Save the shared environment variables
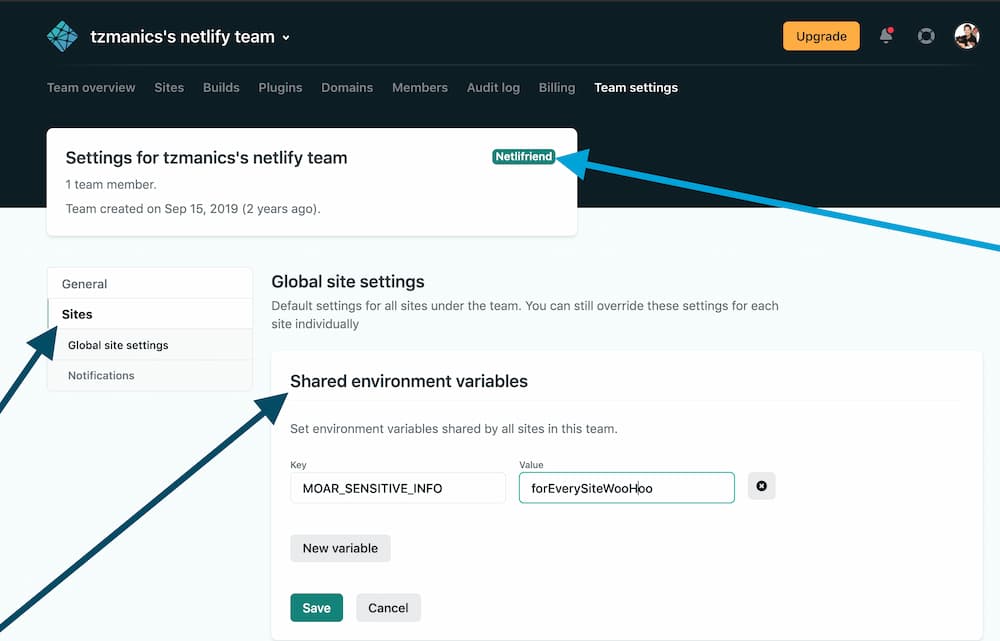 pyautogui.click(x=316, y=607)
